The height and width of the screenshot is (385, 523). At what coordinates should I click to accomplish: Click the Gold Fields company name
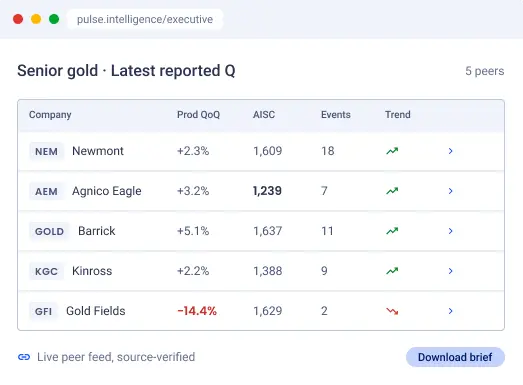[96, 311]
